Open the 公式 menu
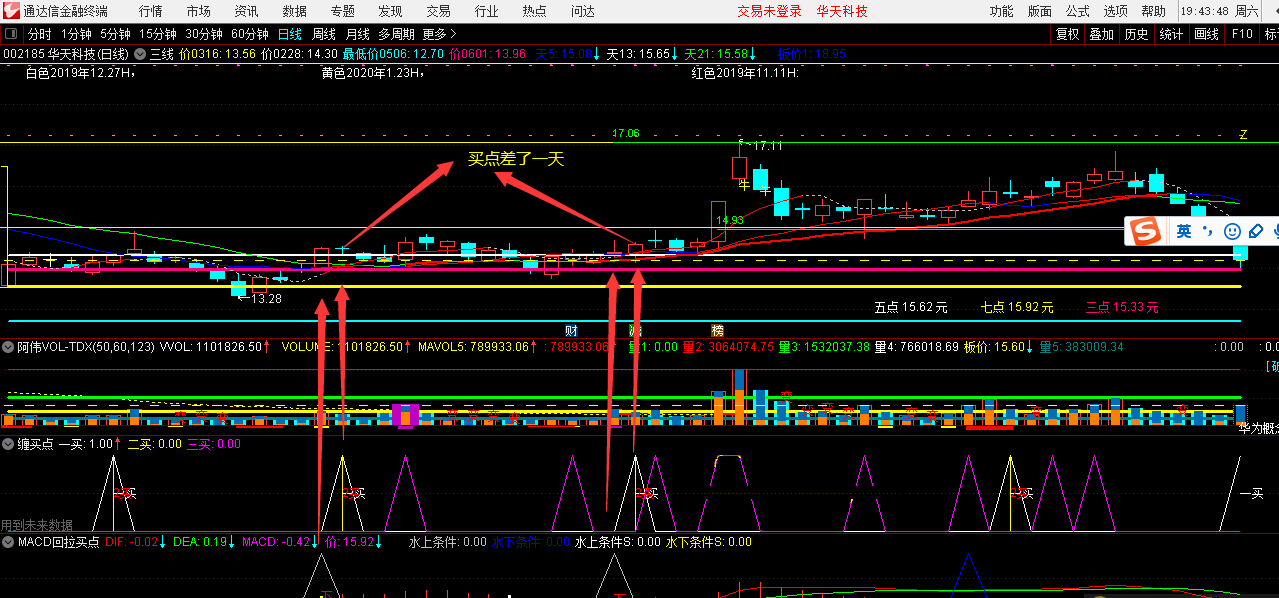The height and width of the screenshot is (598, 1279). tap(1078, 11)
